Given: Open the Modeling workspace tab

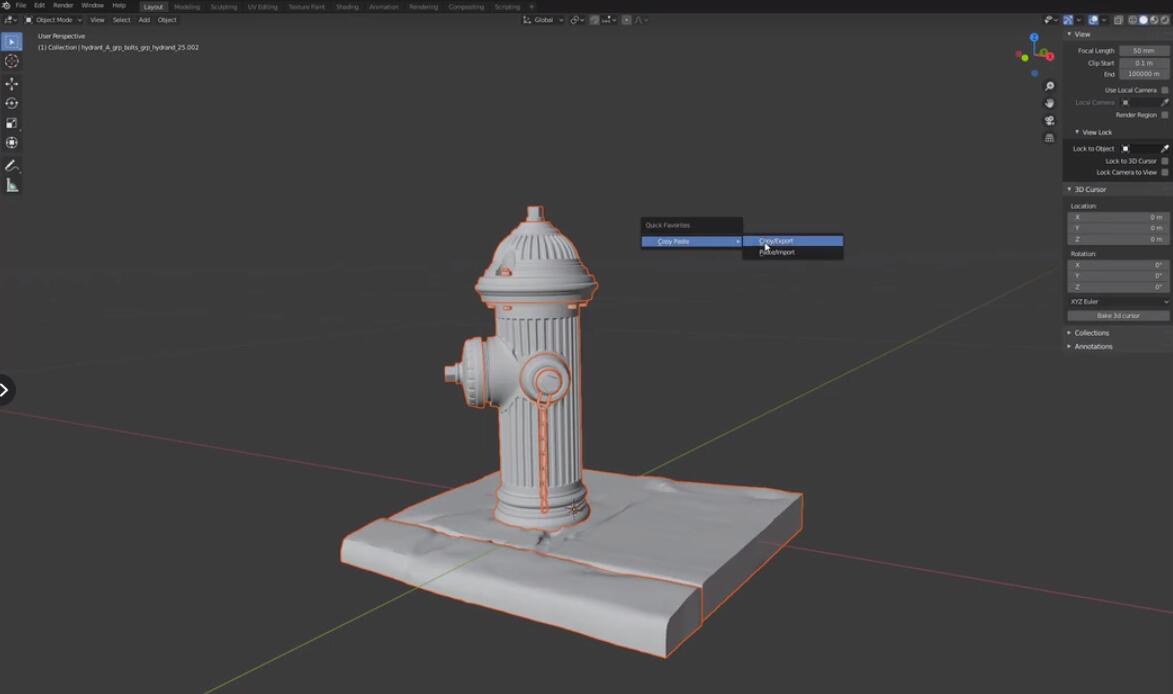Looking at the screenshot, I should [x=187, y=7].
